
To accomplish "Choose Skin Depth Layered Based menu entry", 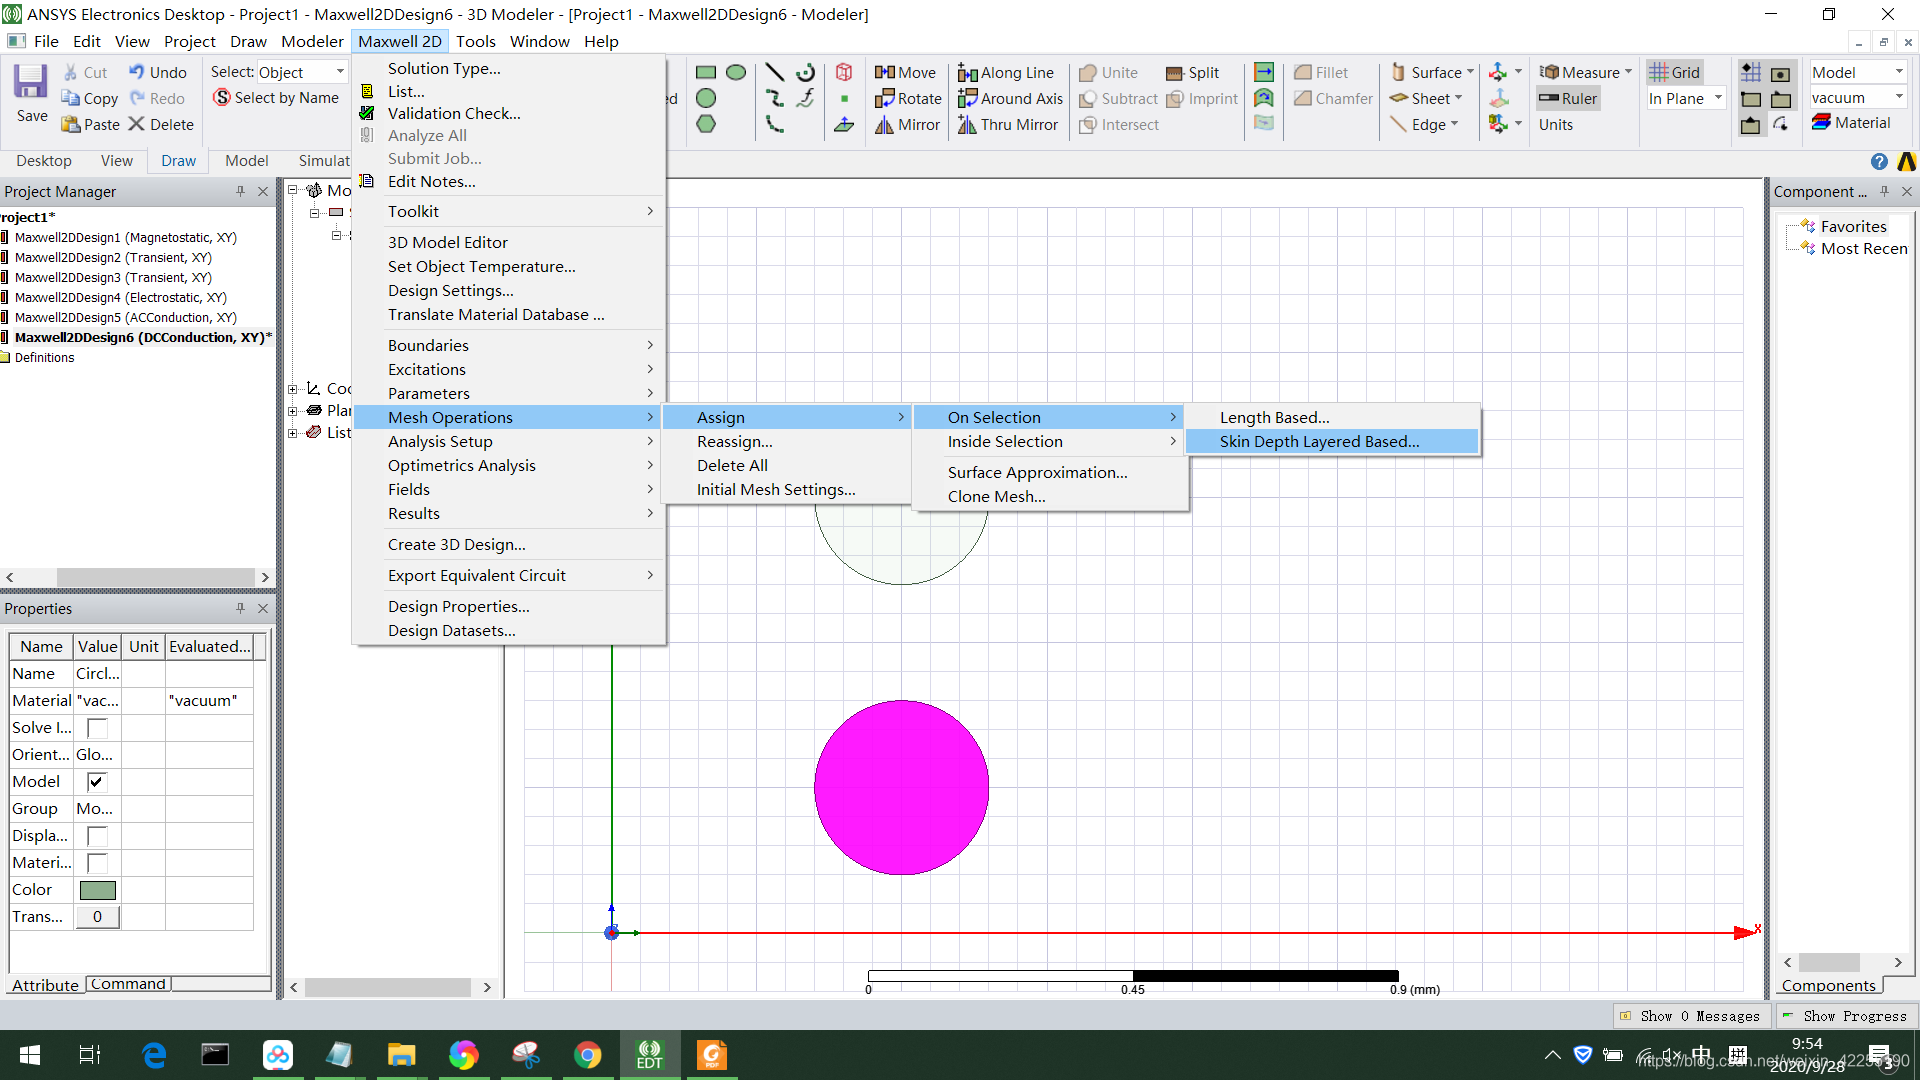I will 1319,441.
